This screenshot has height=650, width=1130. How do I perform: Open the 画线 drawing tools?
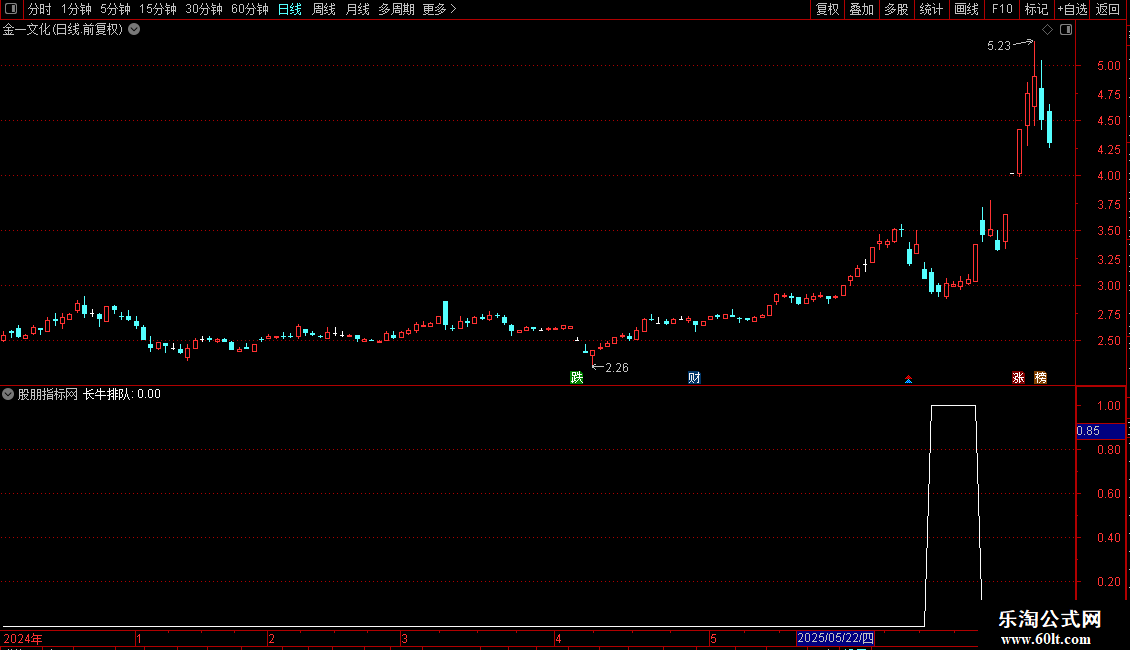pos(966,9)
